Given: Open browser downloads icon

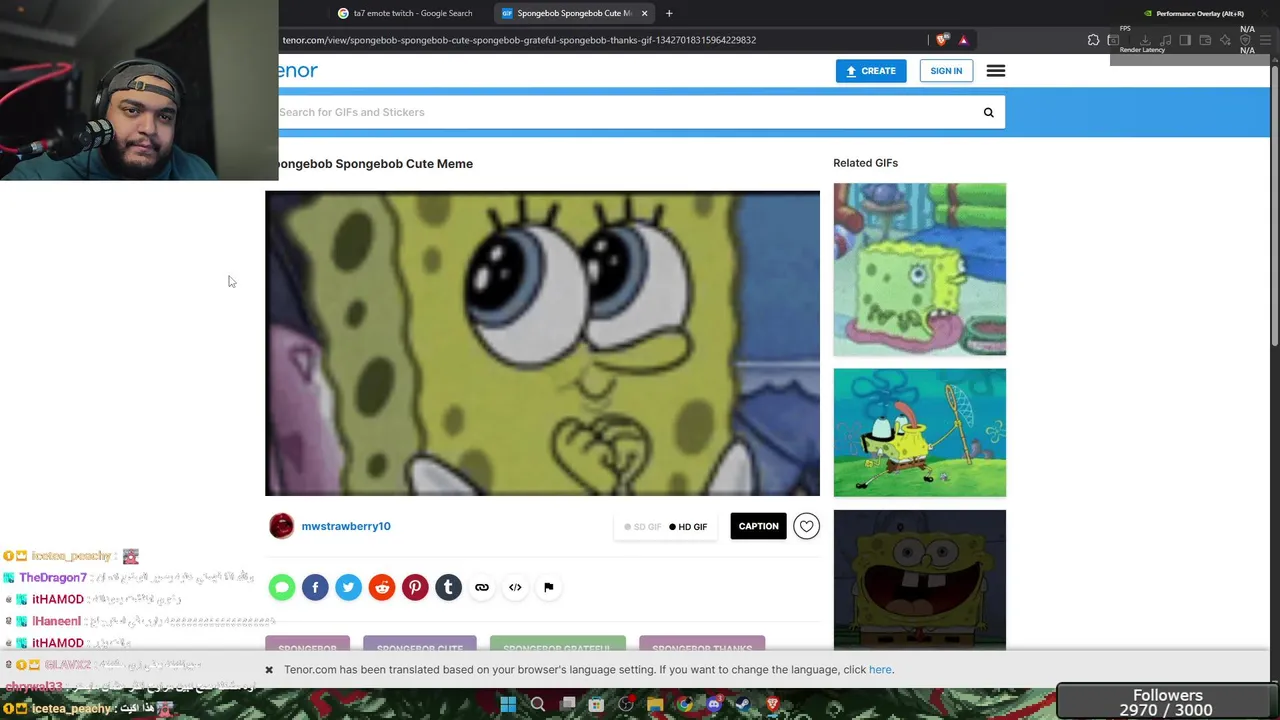Looking at the screenshot, I should 1145,40.
